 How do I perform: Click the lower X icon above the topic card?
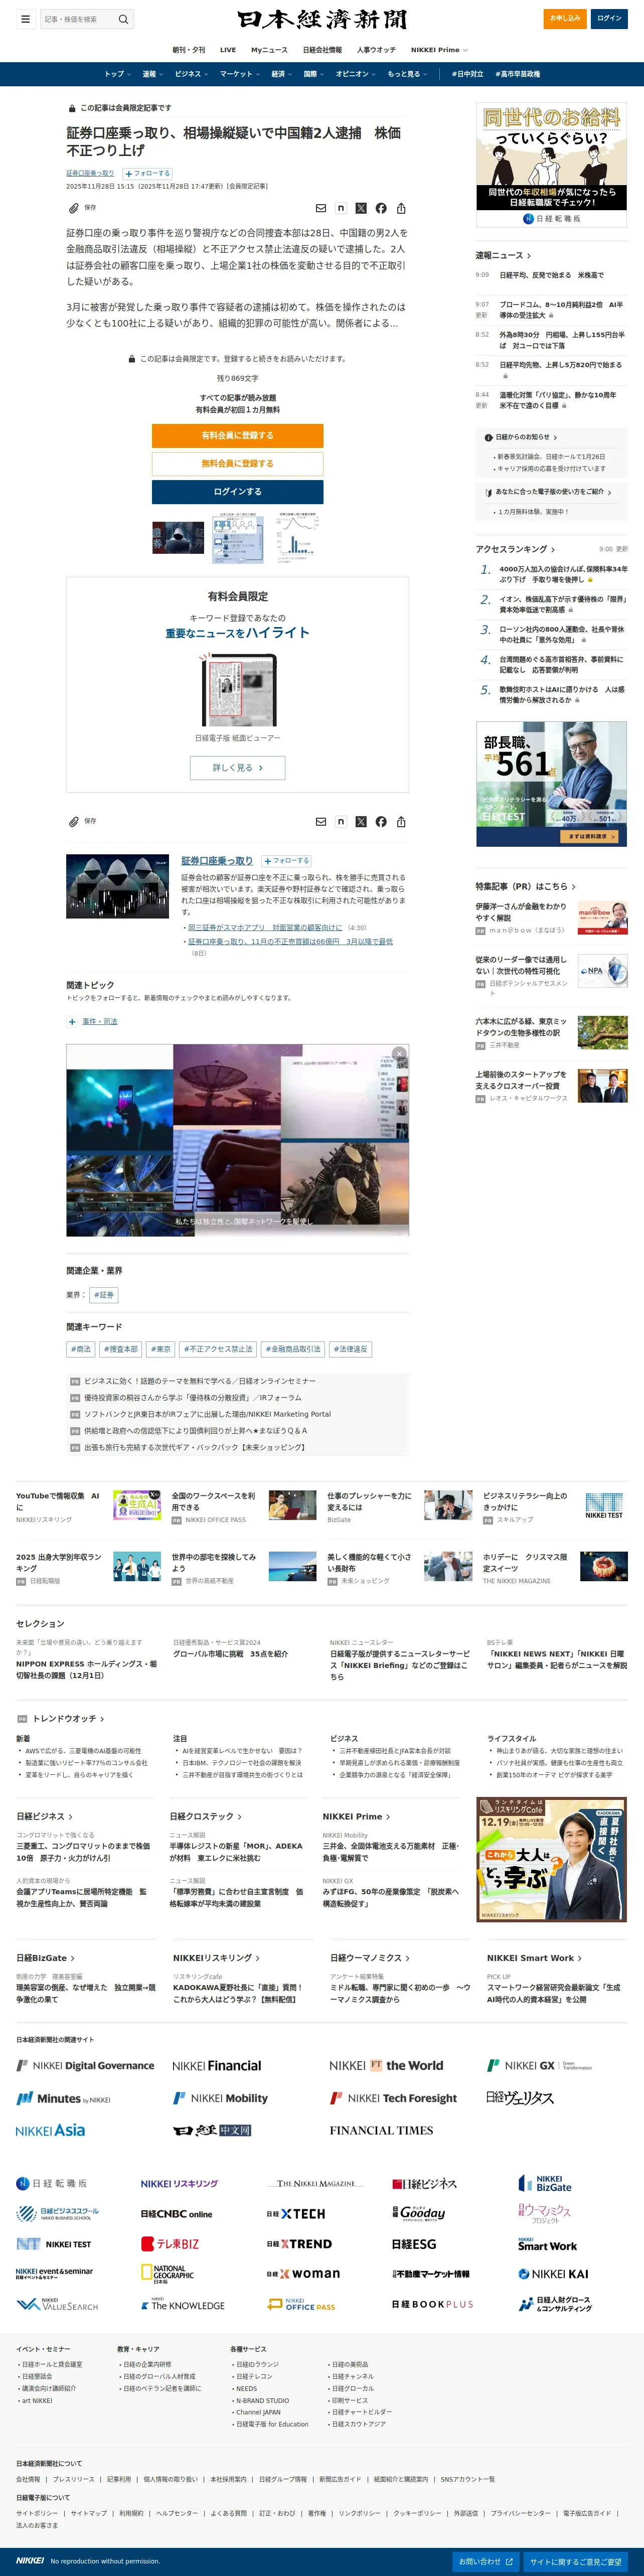point(361,821)
